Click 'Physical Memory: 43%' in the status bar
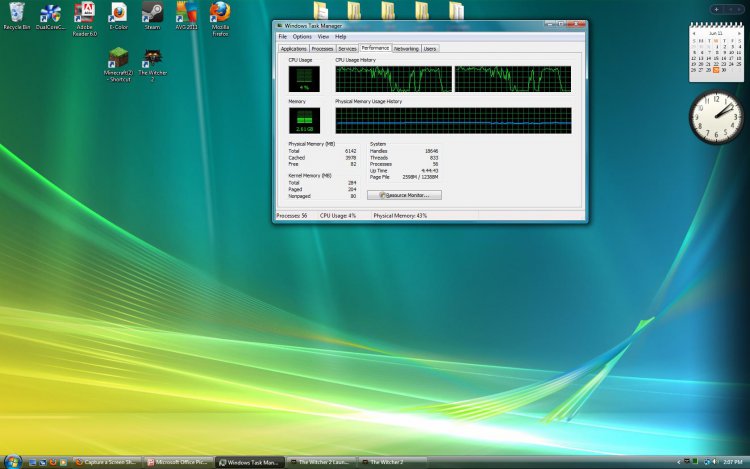 tap(400, 216)
